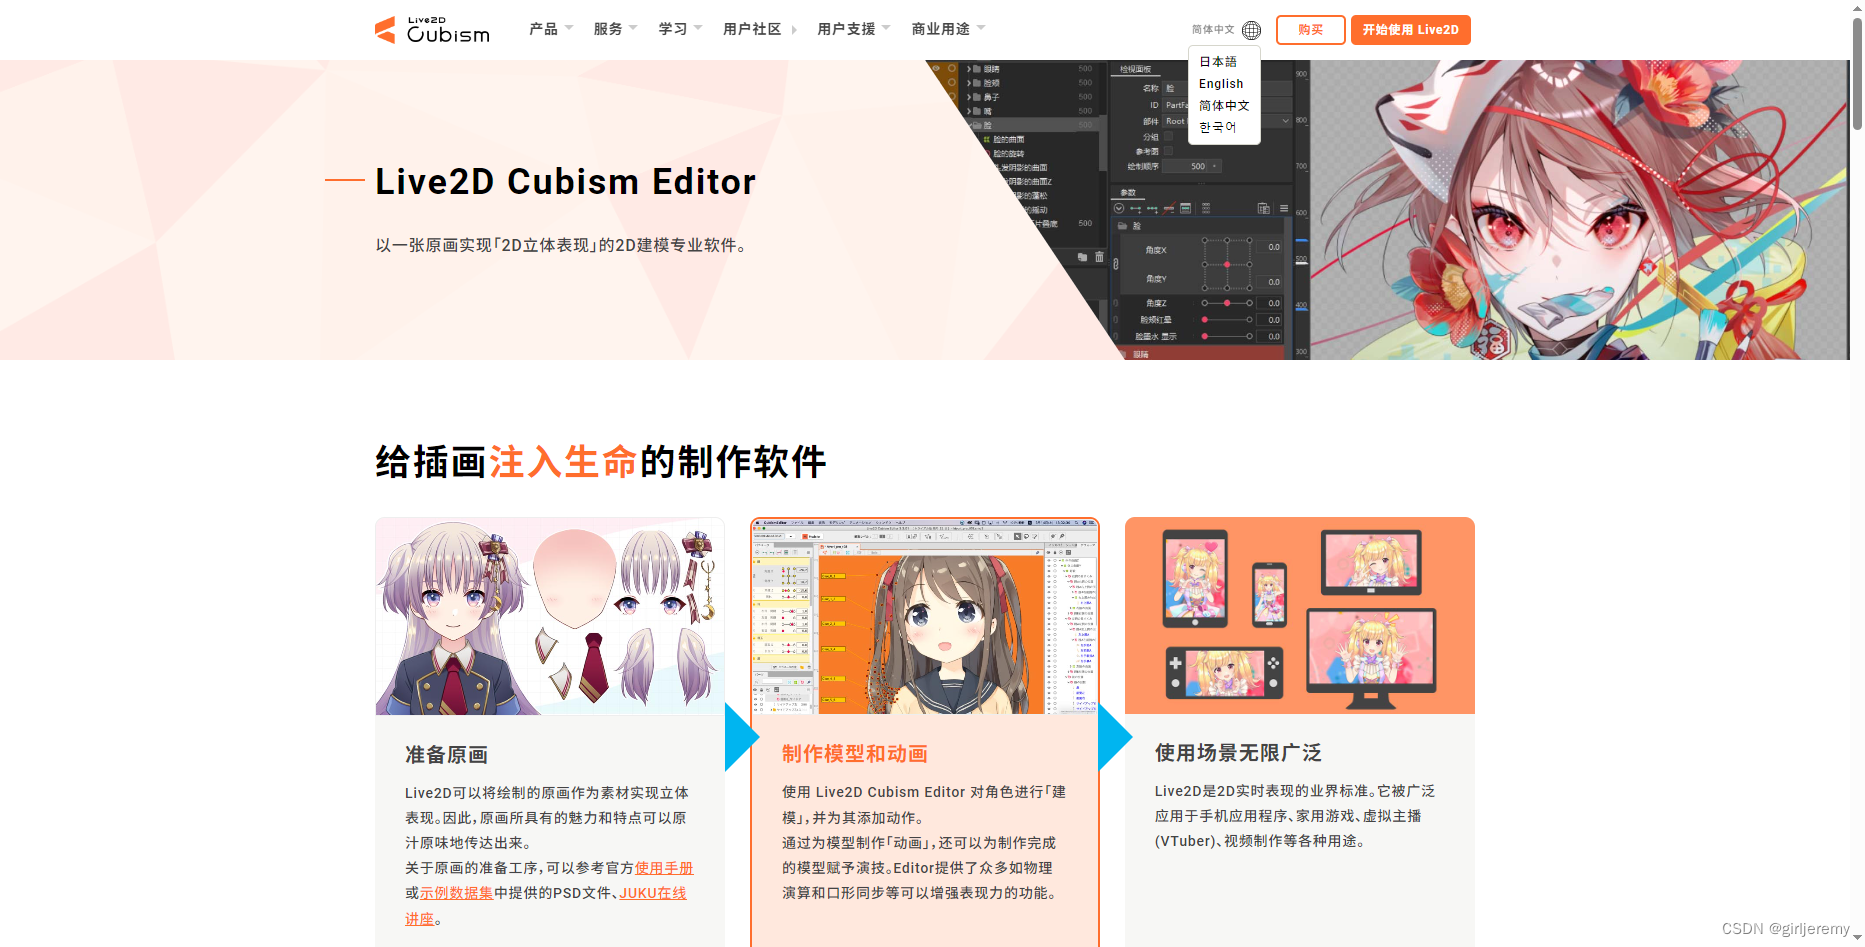The image size is (1865, 947).
Task: Click the 制作模型和动画 card title
Action: tap(855, 754)
